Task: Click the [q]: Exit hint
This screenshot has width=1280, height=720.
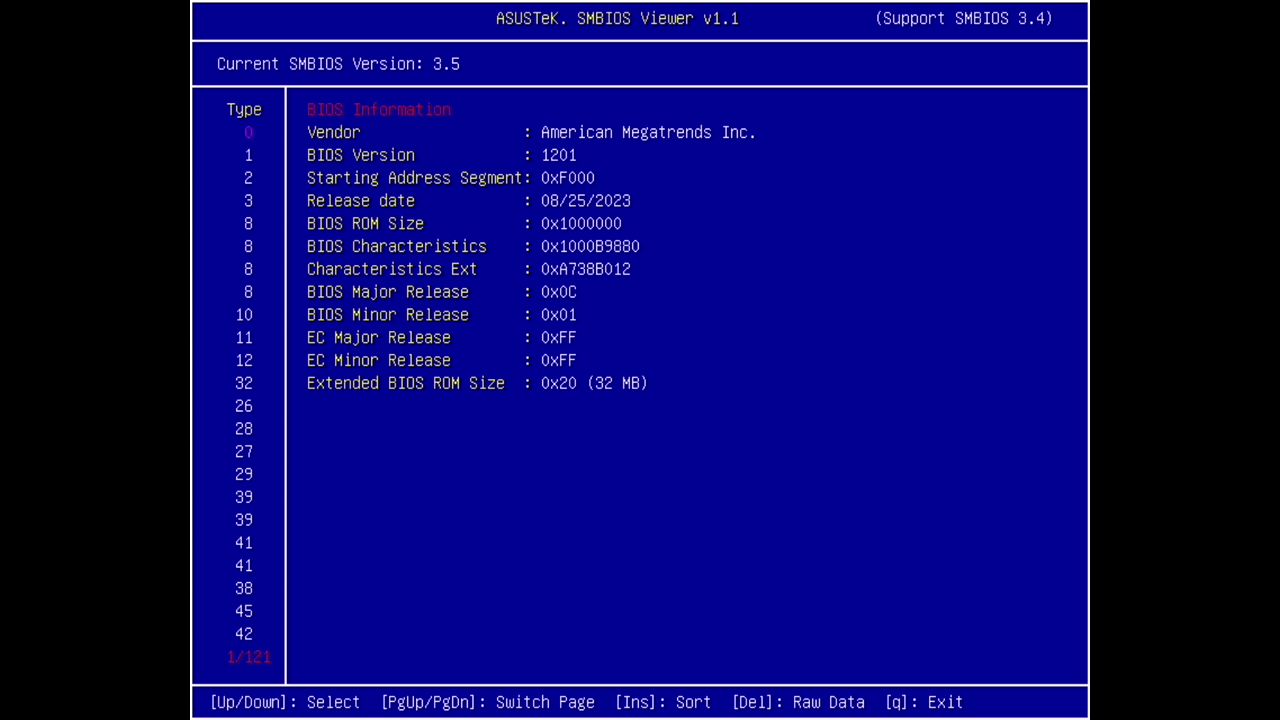Action: point(924,702)
